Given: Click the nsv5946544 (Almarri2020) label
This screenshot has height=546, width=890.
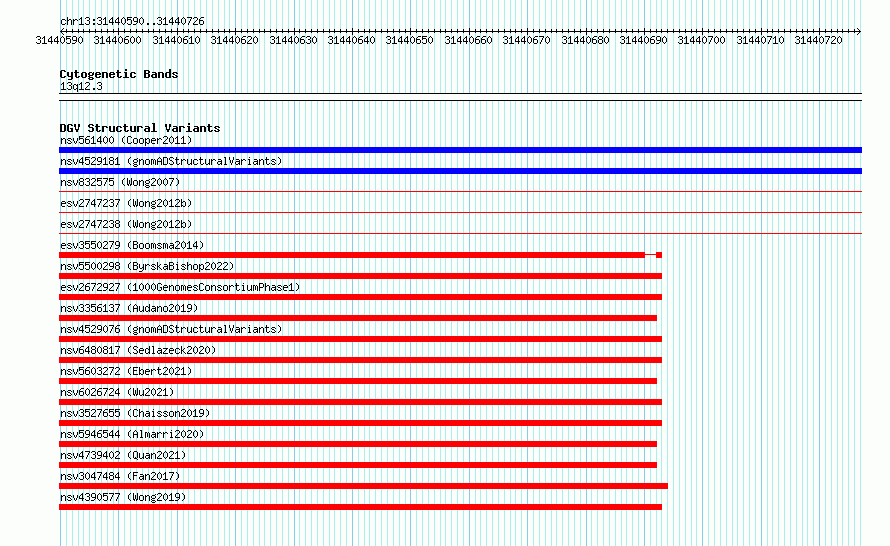Looking at the screenshot, I should tap(132, 434).
